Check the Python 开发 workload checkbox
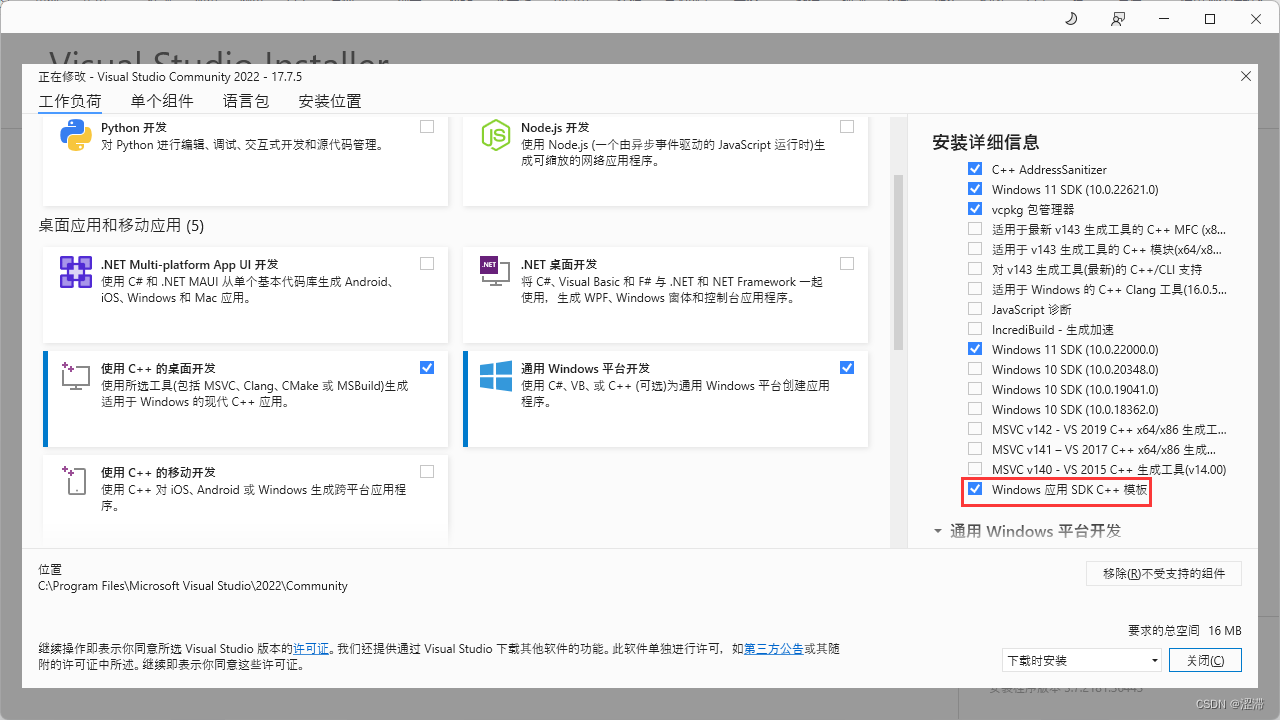 427,127
